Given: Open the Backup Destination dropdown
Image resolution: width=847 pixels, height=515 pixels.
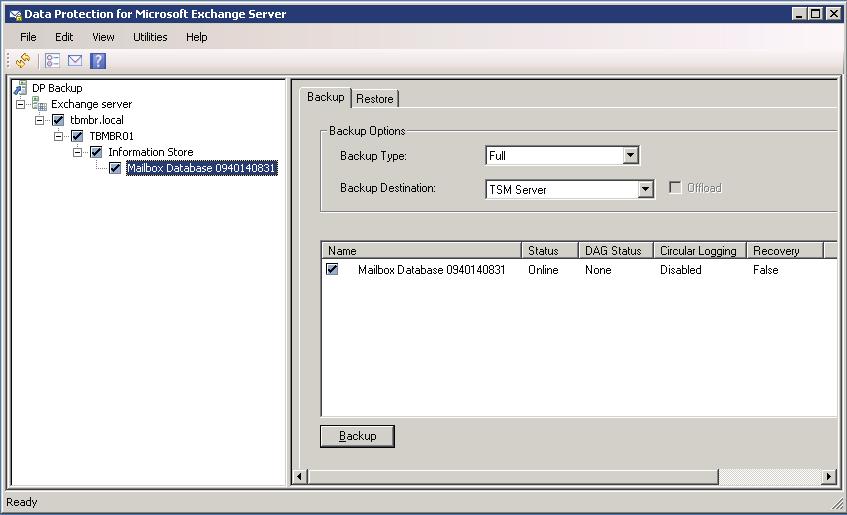Looking at the screenshot, I should 646,189.
